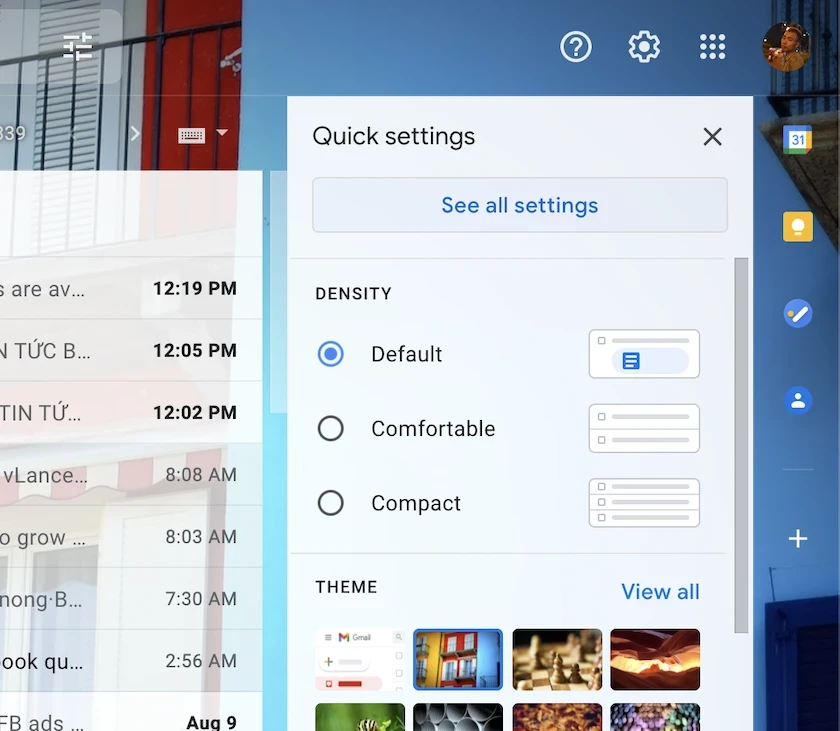Open the Google Calendar sidebar panel
This screenshot has height=731, width=840.
[x=797, y=139]
